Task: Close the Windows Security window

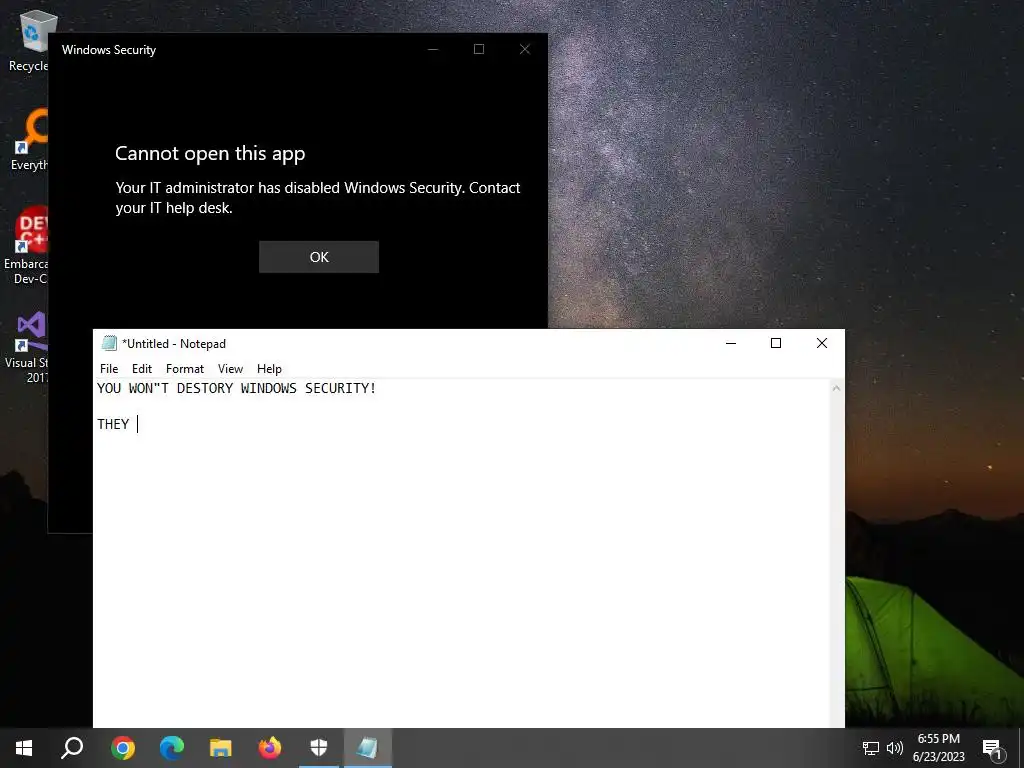Action: pos(524,50)
